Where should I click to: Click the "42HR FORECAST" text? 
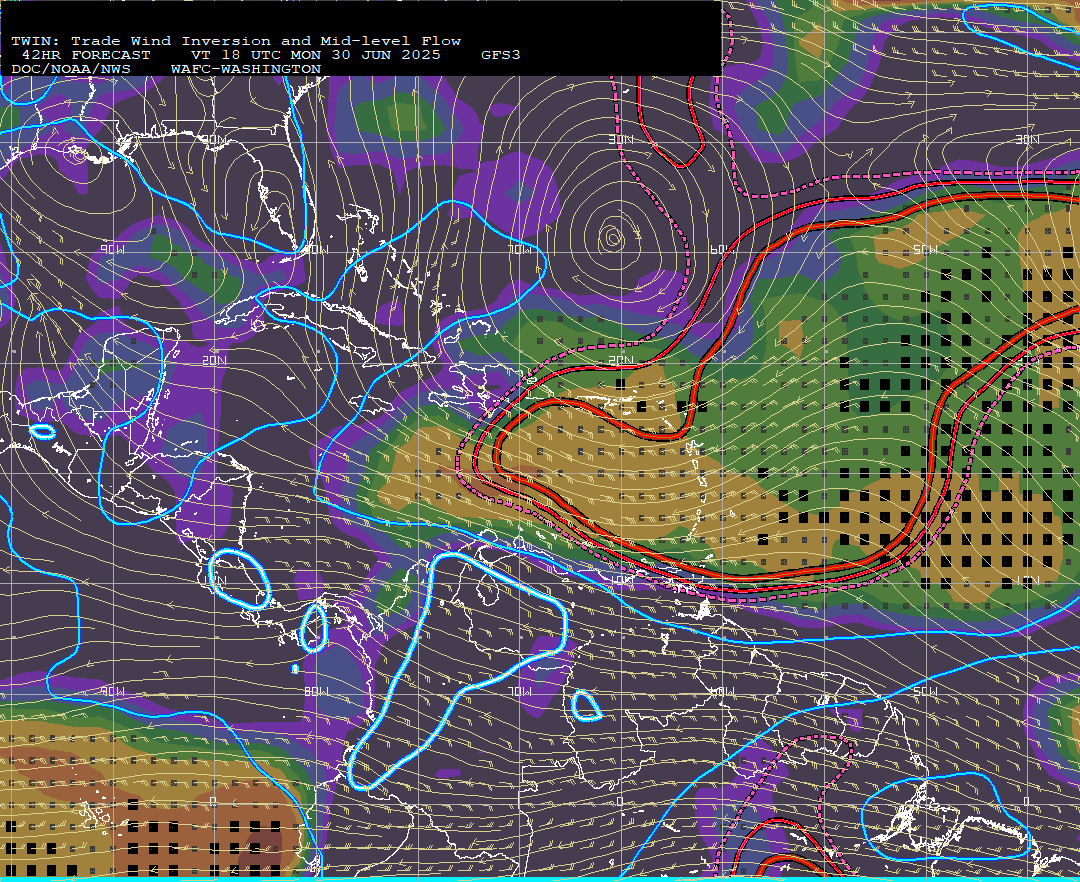point(85,55)
